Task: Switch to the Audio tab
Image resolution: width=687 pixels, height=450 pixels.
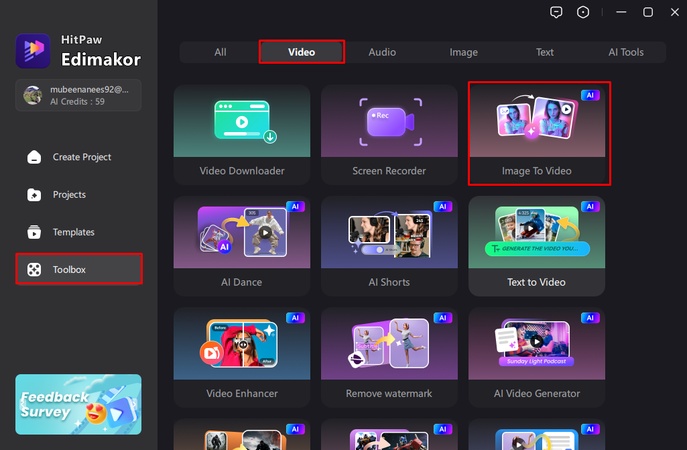Action: click(382, 52)
